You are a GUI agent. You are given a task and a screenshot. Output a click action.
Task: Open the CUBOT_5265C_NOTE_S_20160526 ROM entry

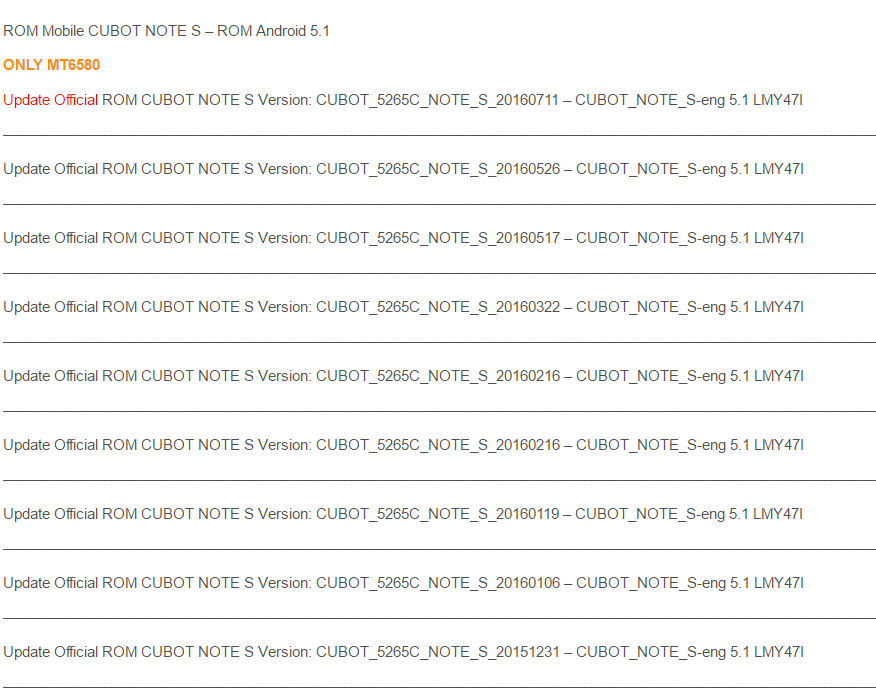[x=438, y=169]
